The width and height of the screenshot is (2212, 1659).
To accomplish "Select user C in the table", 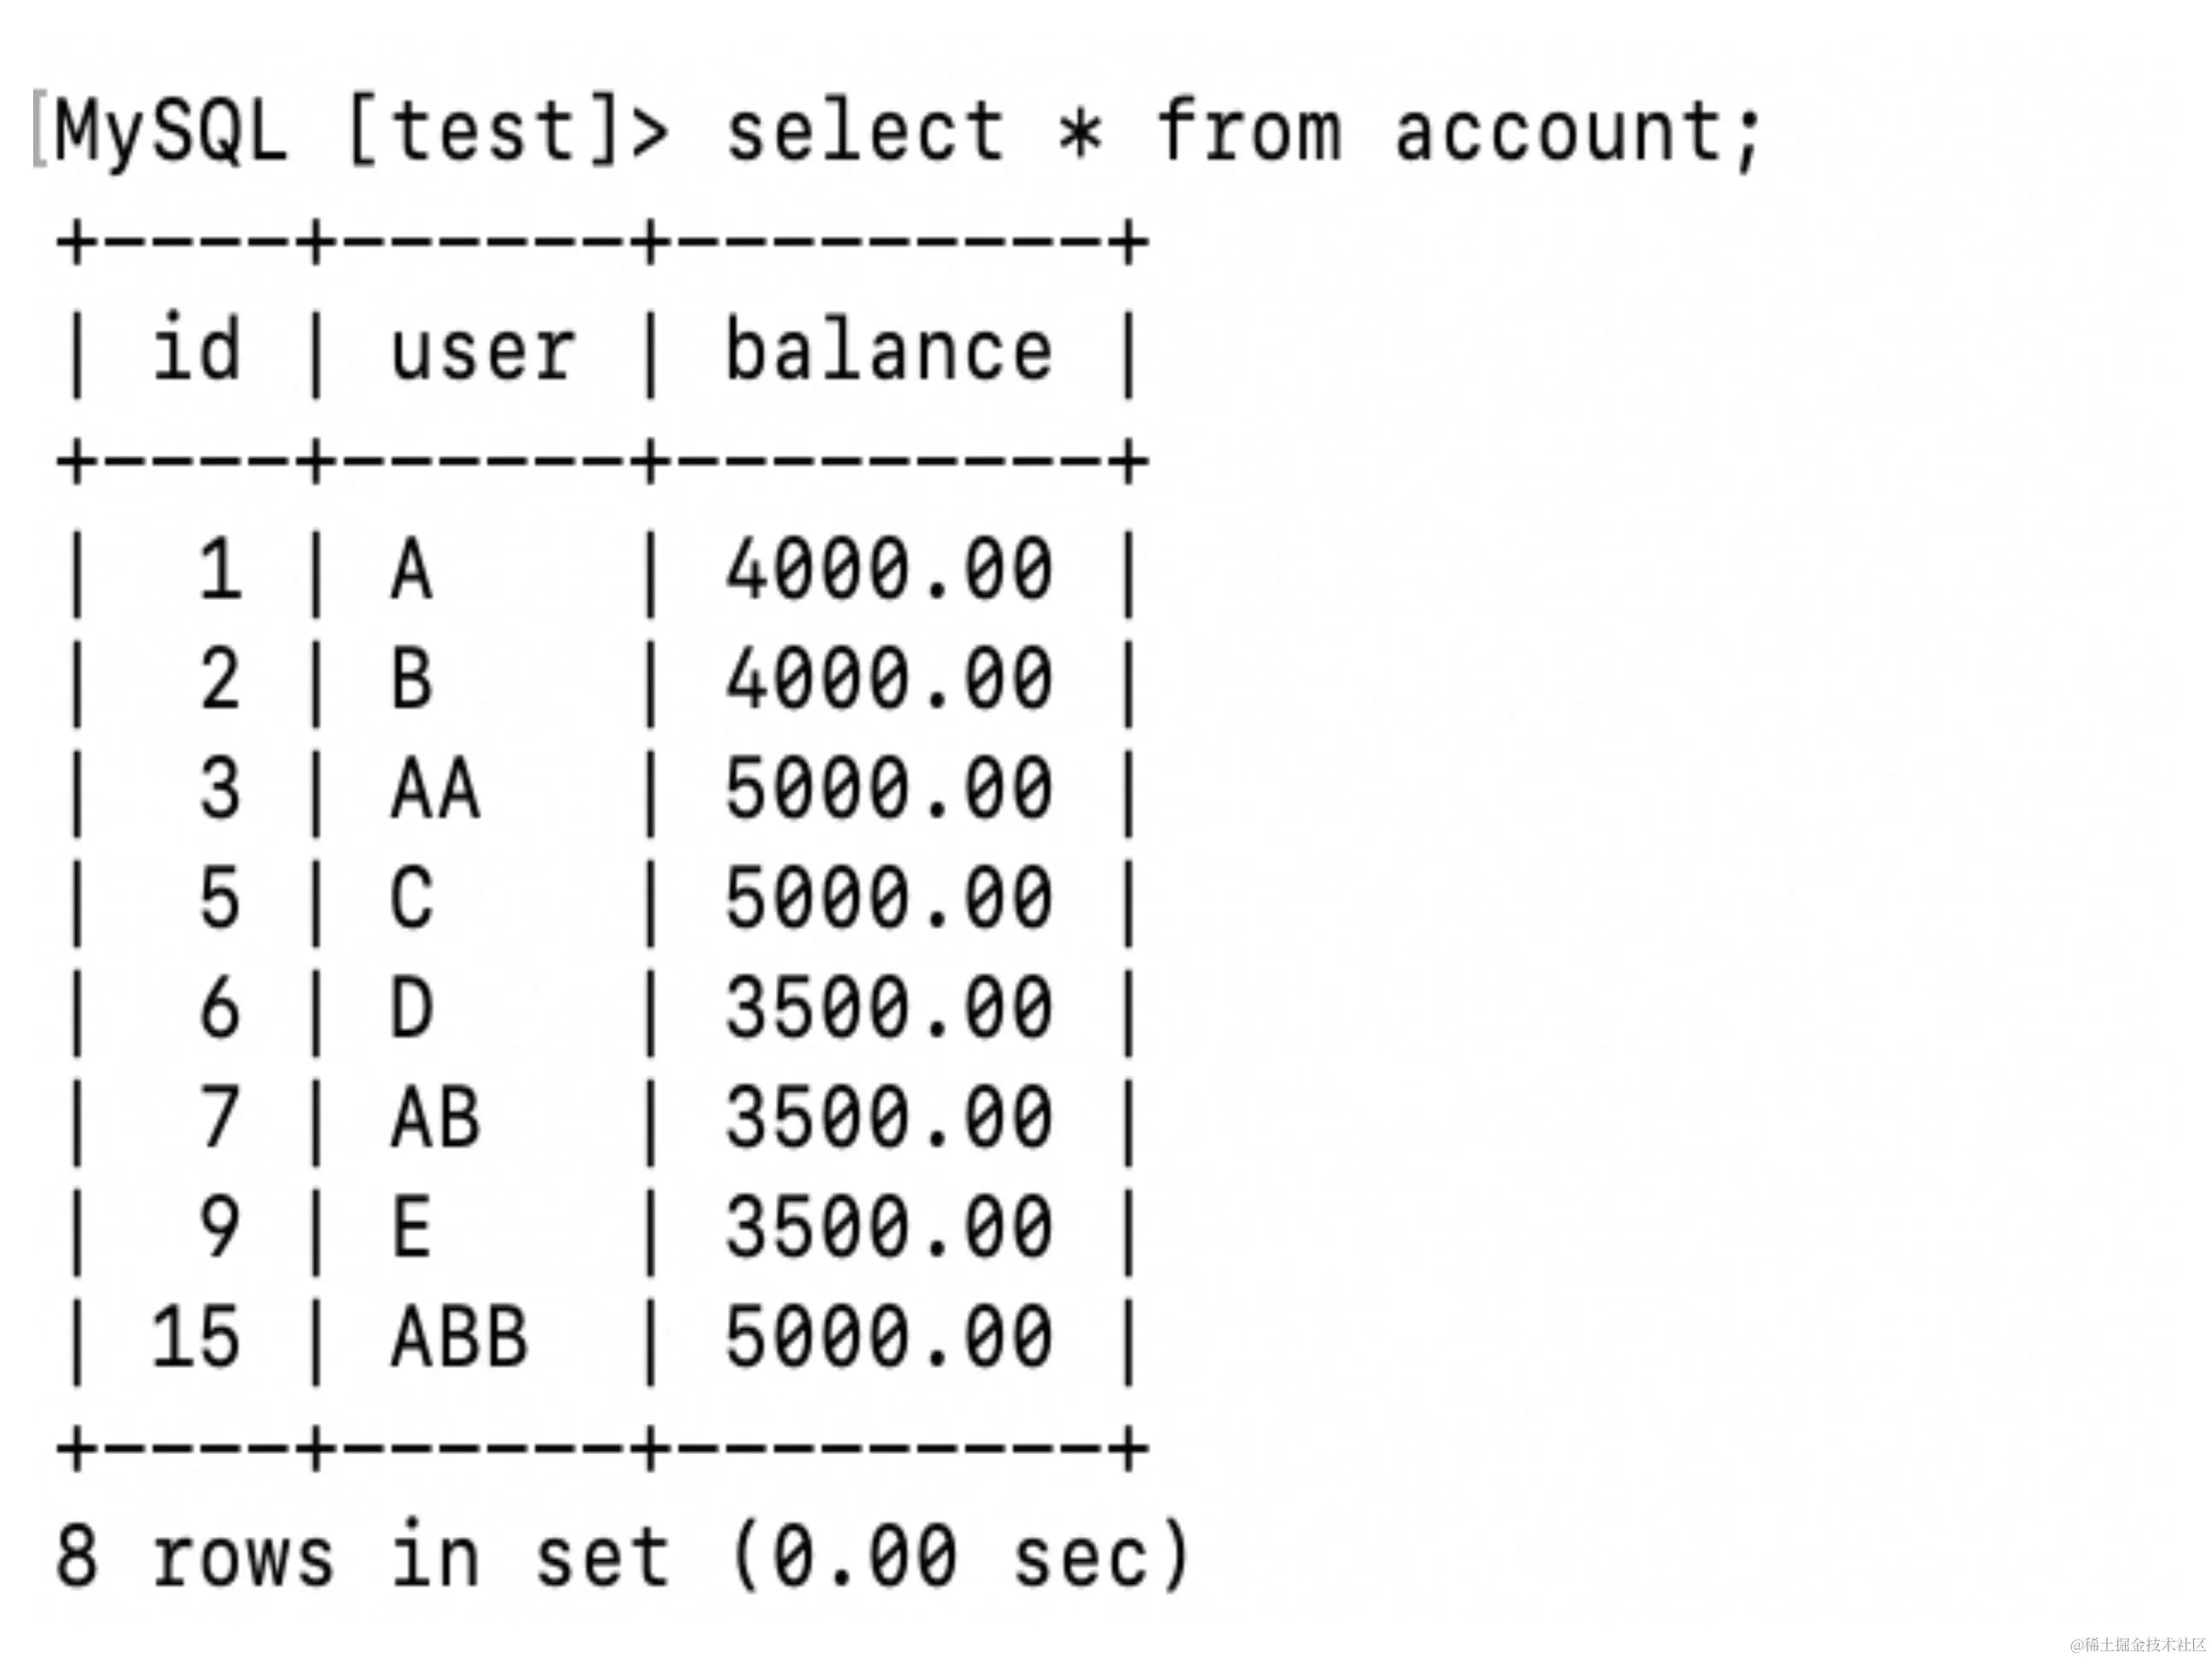I will [411, 898].
